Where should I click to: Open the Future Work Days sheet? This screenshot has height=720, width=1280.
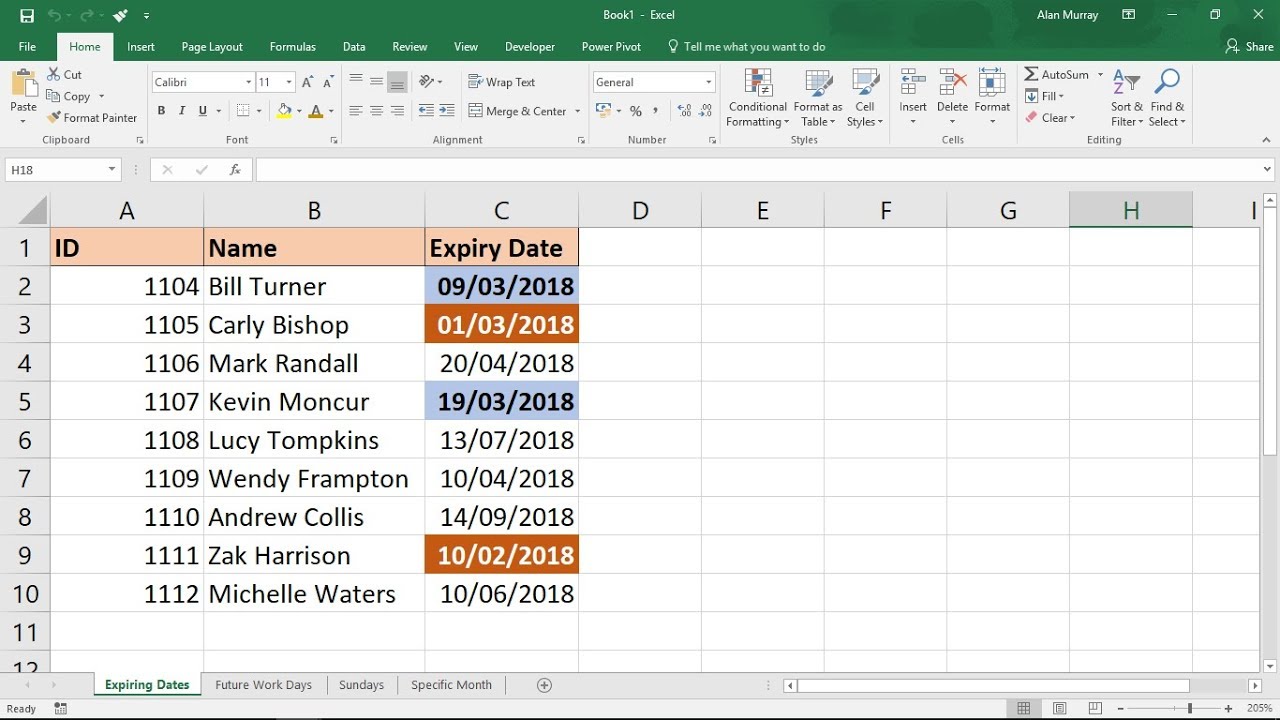click(x=263, y=685)
